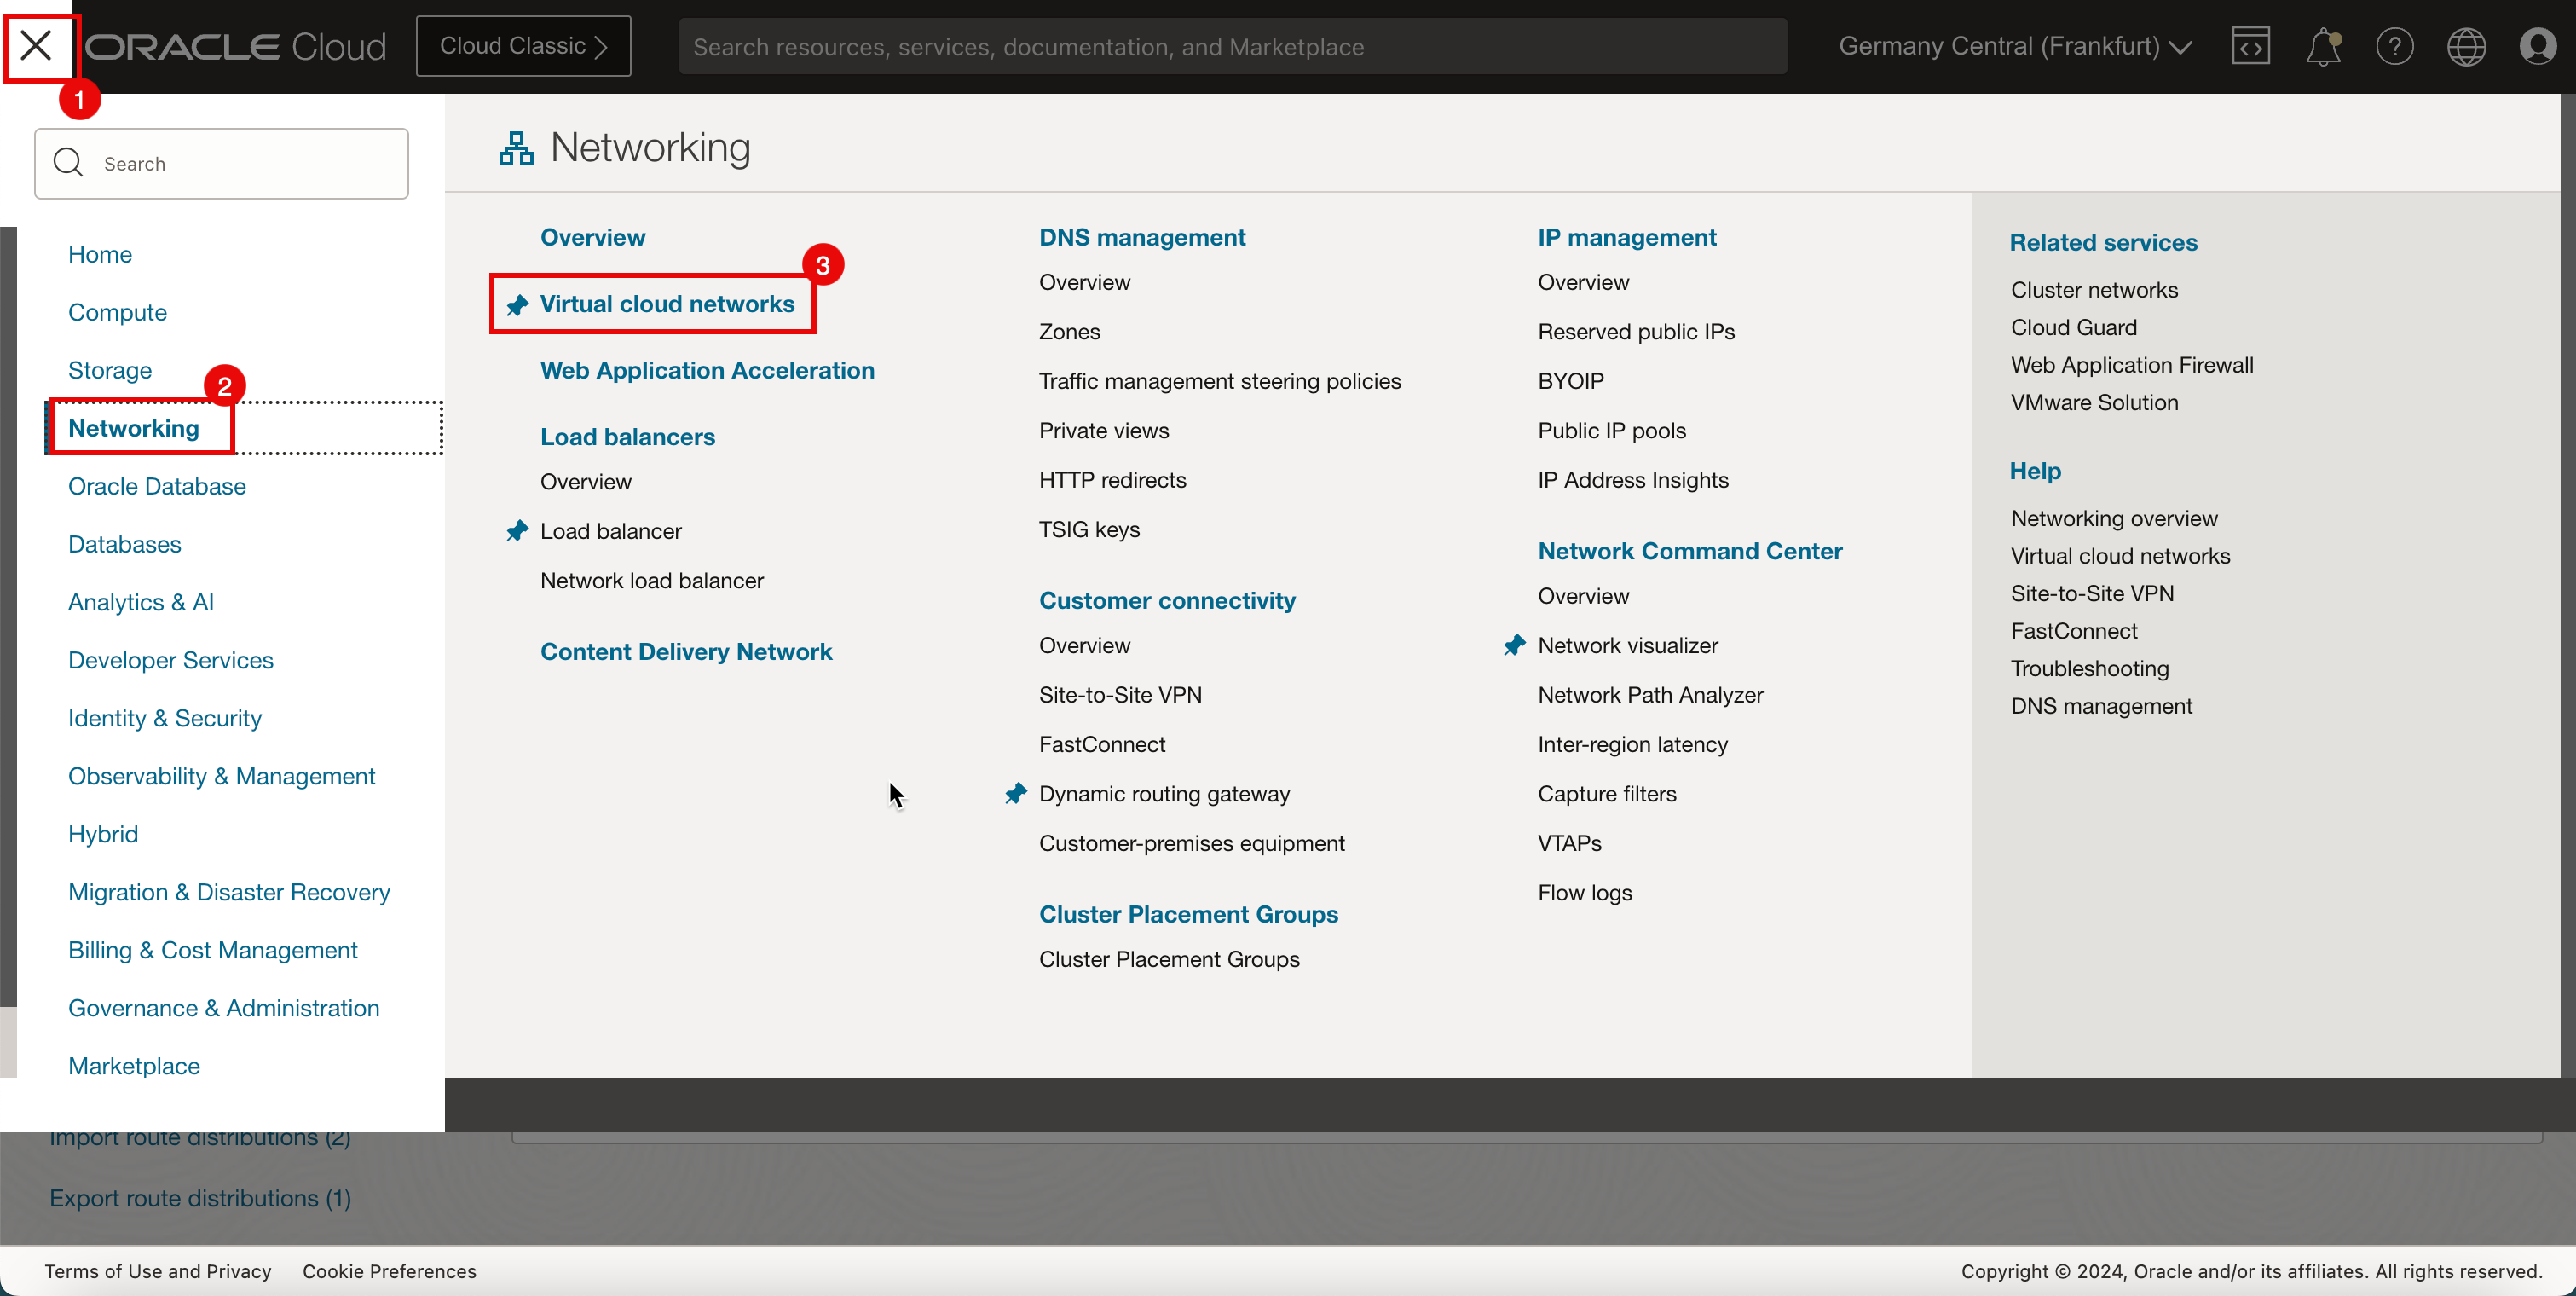Open Site-to-Site VPN link
Screen dimensions: 2576x1296
pyautogui.click(x=1120, y=694)
